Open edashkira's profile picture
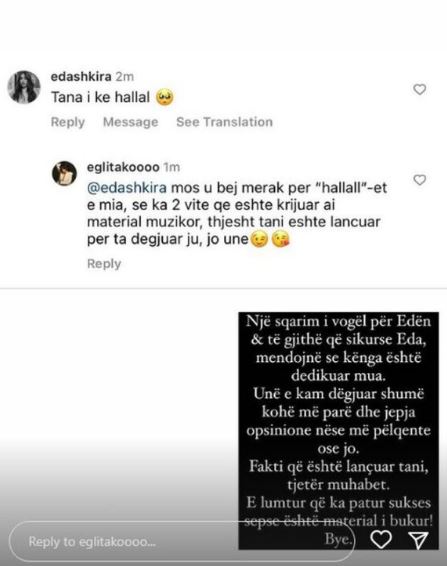This screenshot has height=566, width=447. pos(24,87)
